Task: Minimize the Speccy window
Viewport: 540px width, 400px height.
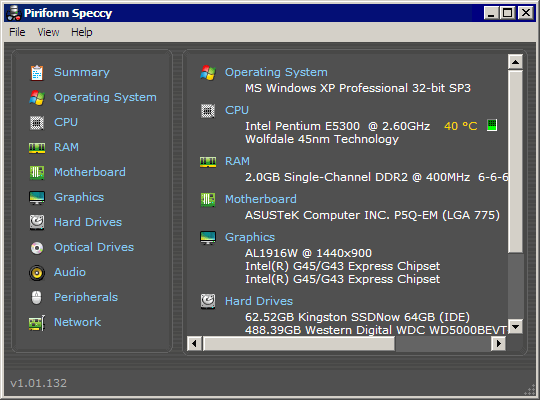Action: click(x=491, y=13)
